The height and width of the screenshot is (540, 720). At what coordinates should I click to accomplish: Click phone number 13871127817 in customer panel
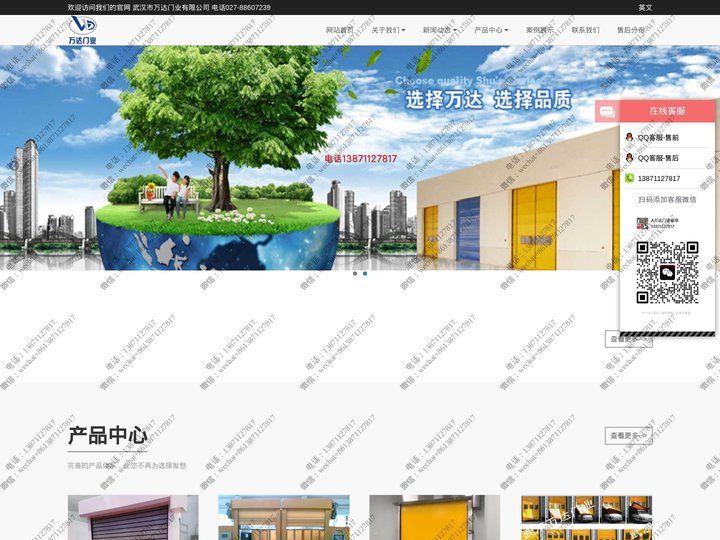[659, 178]
